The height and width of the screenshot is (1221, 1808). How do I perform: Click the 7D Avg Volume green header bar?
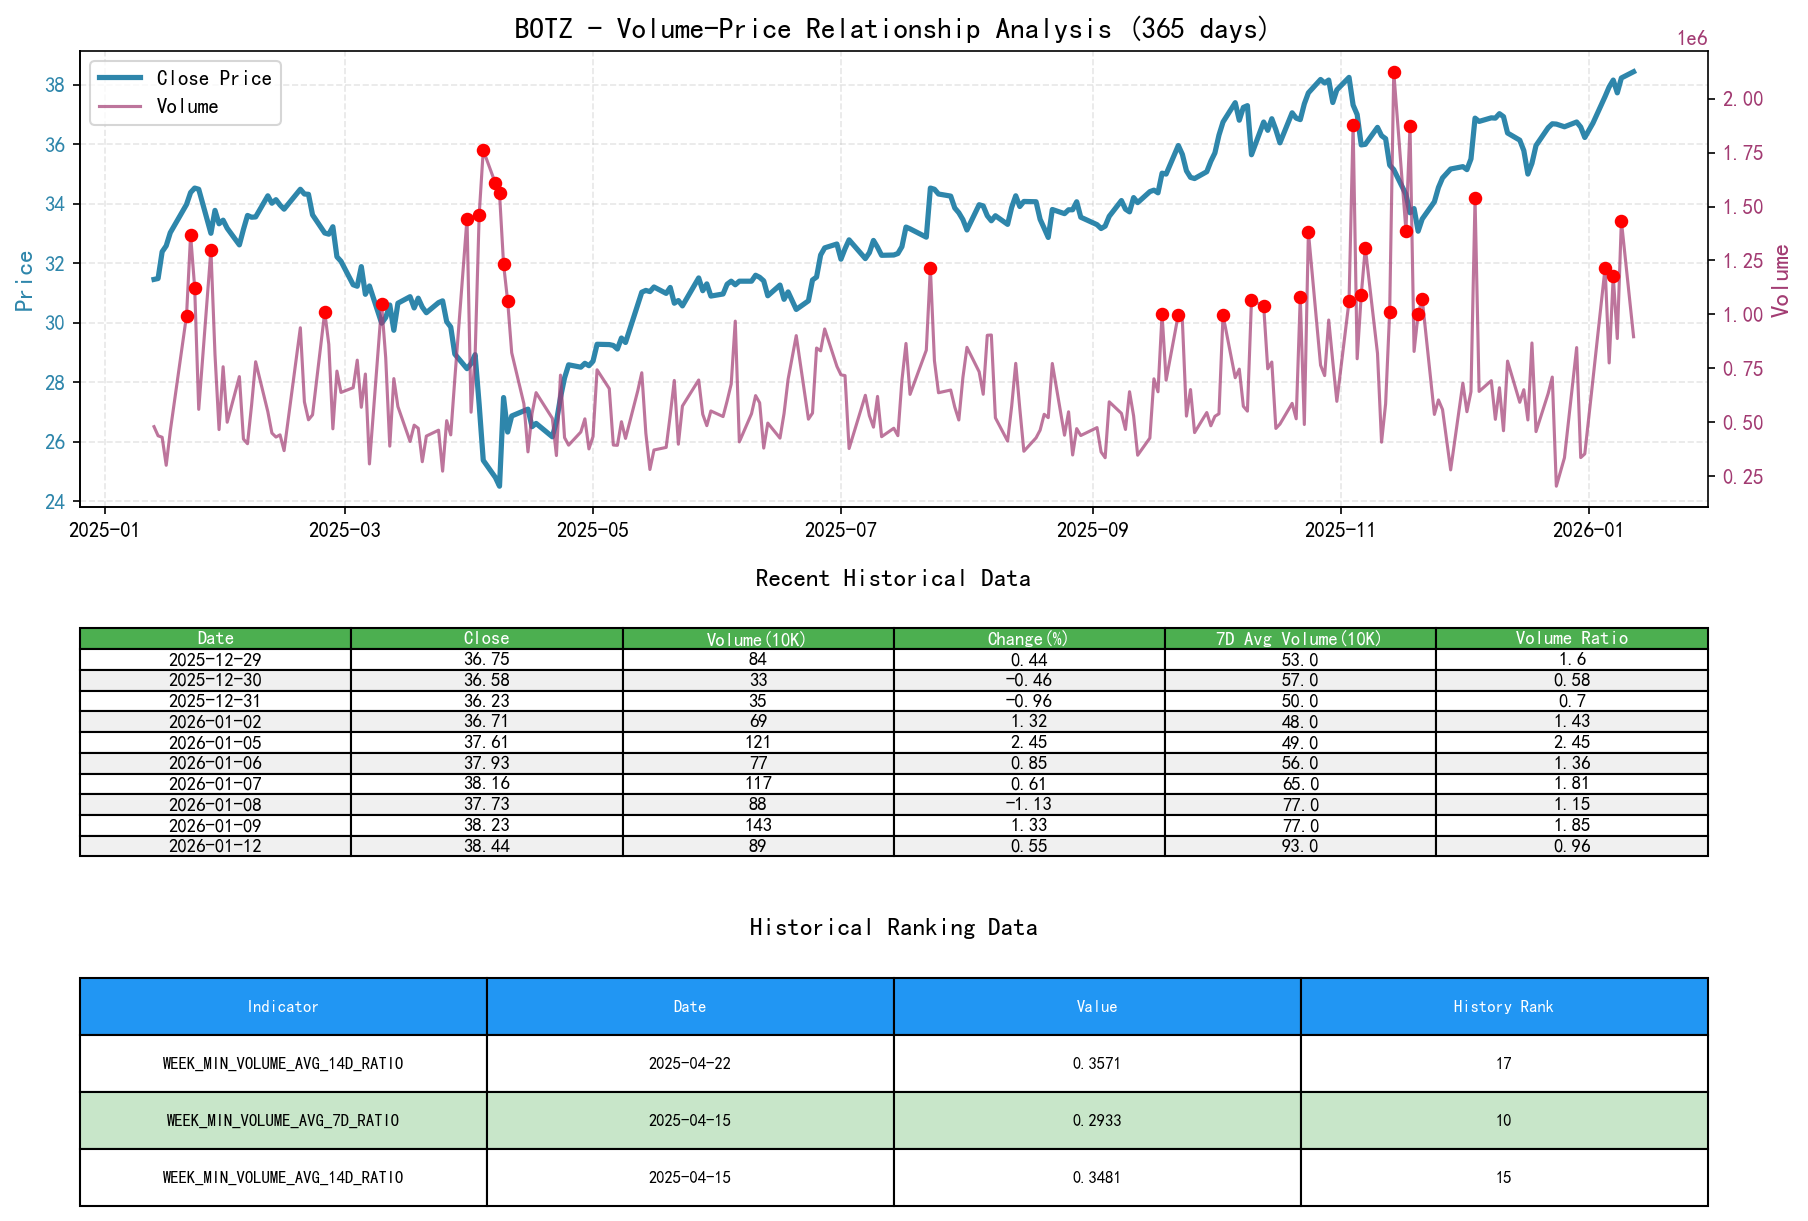pos(1299,637)
